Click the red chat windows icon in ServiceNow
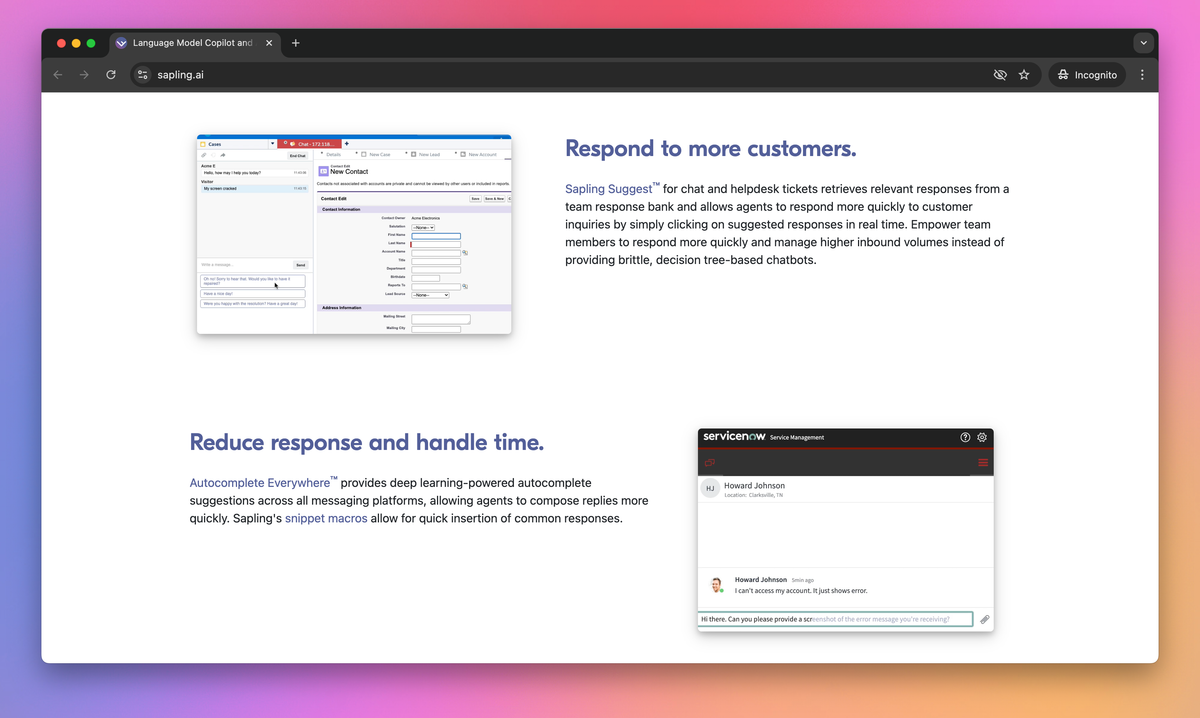Image resolution: width=1200 pixels, height=718 pixels. [710, 463]
